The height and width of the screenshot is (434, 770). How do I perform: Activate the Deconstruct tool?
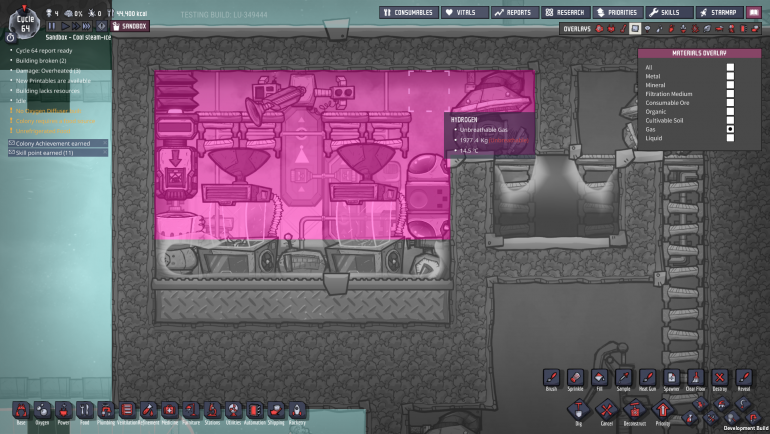point(634,409)
